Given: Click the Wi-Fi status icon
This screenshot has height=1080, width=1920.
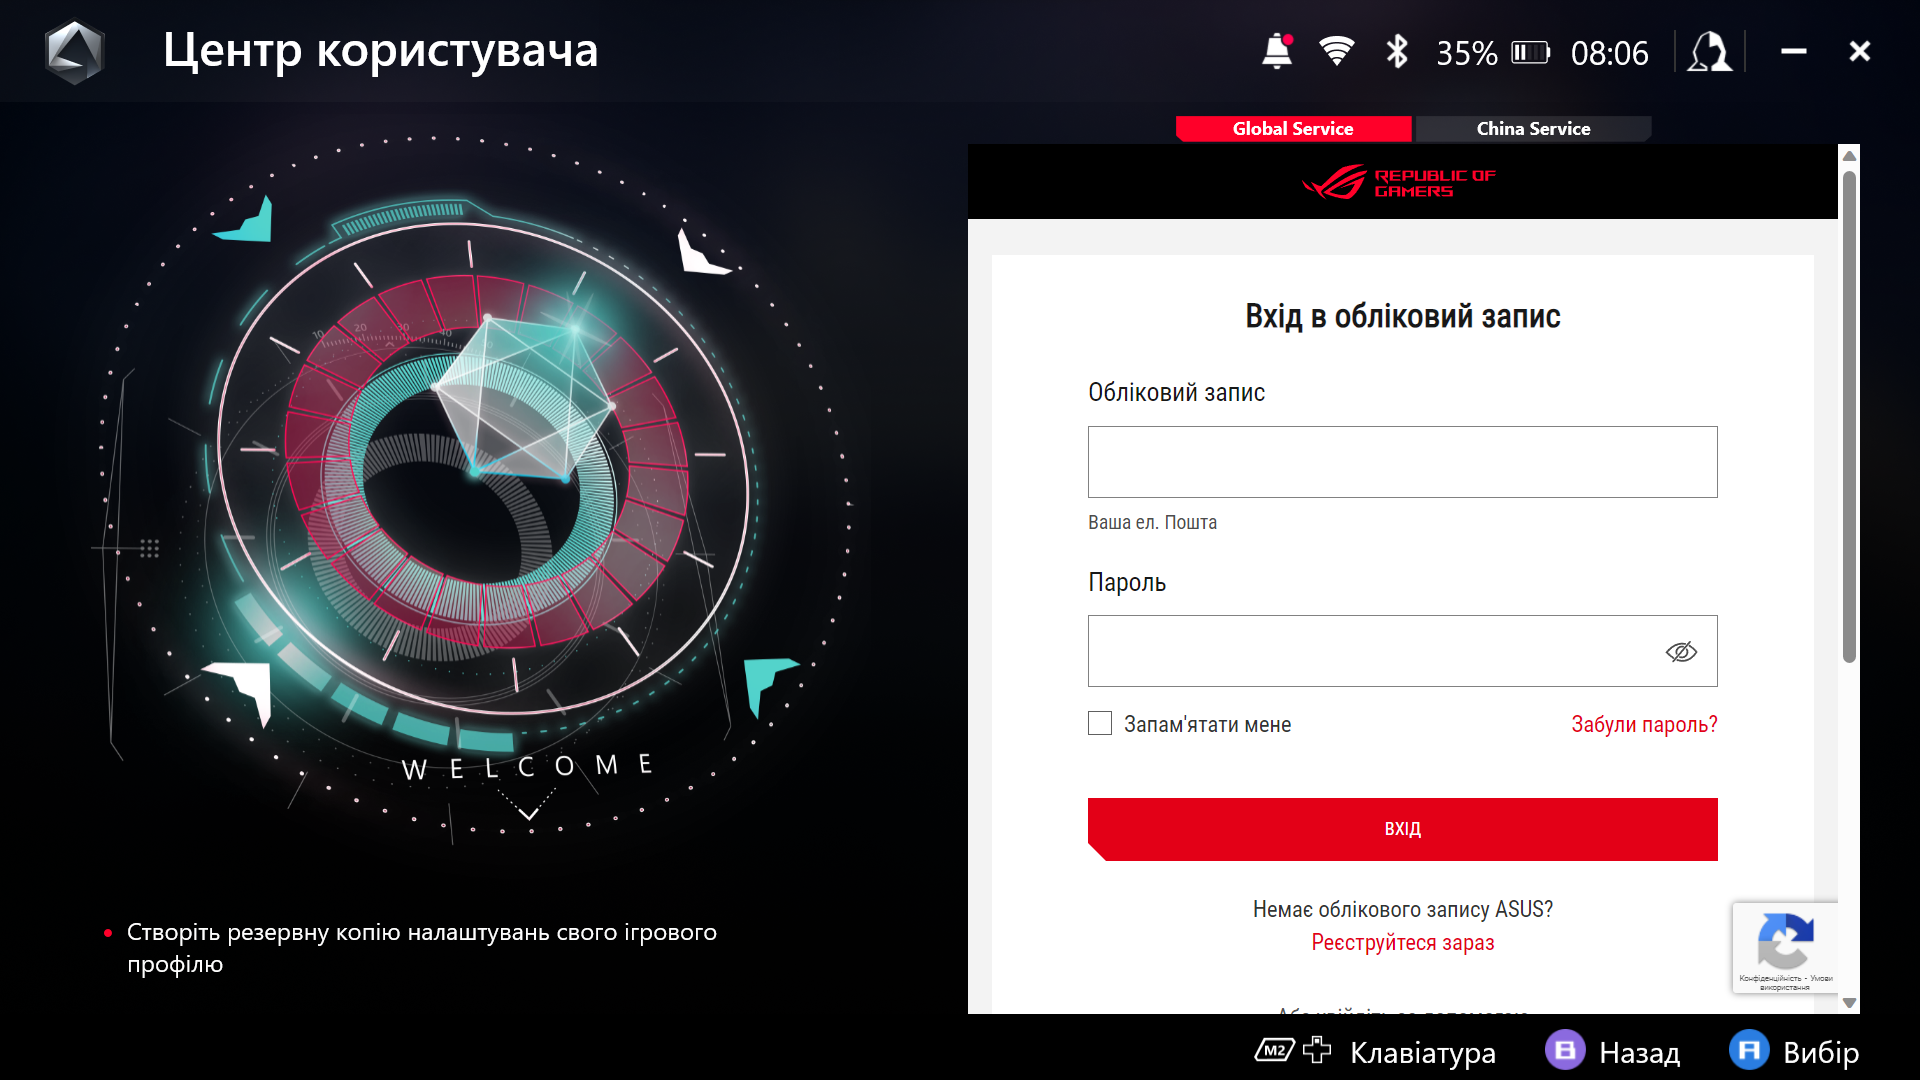Looking at the screenshot, I should [1336, 51].
